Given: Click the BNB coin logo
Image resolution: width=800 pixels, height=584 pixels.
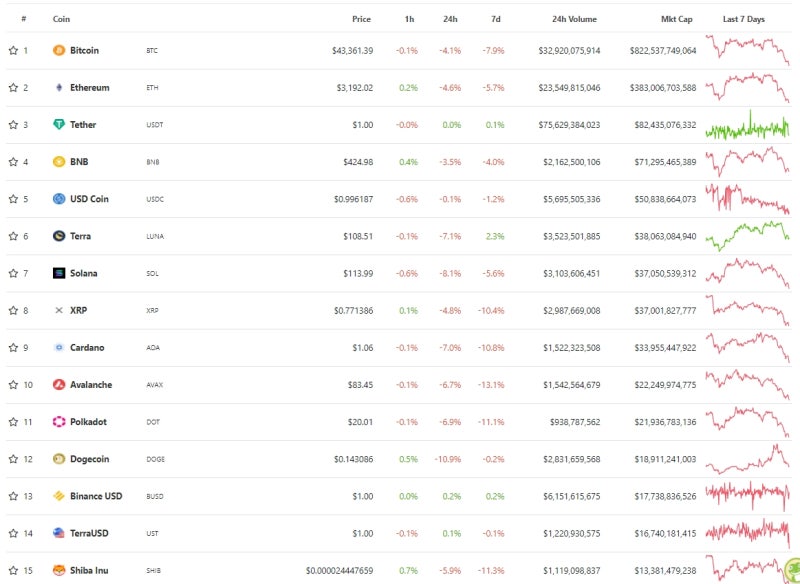Looking at the screenshot, I should tap(59, 162).
